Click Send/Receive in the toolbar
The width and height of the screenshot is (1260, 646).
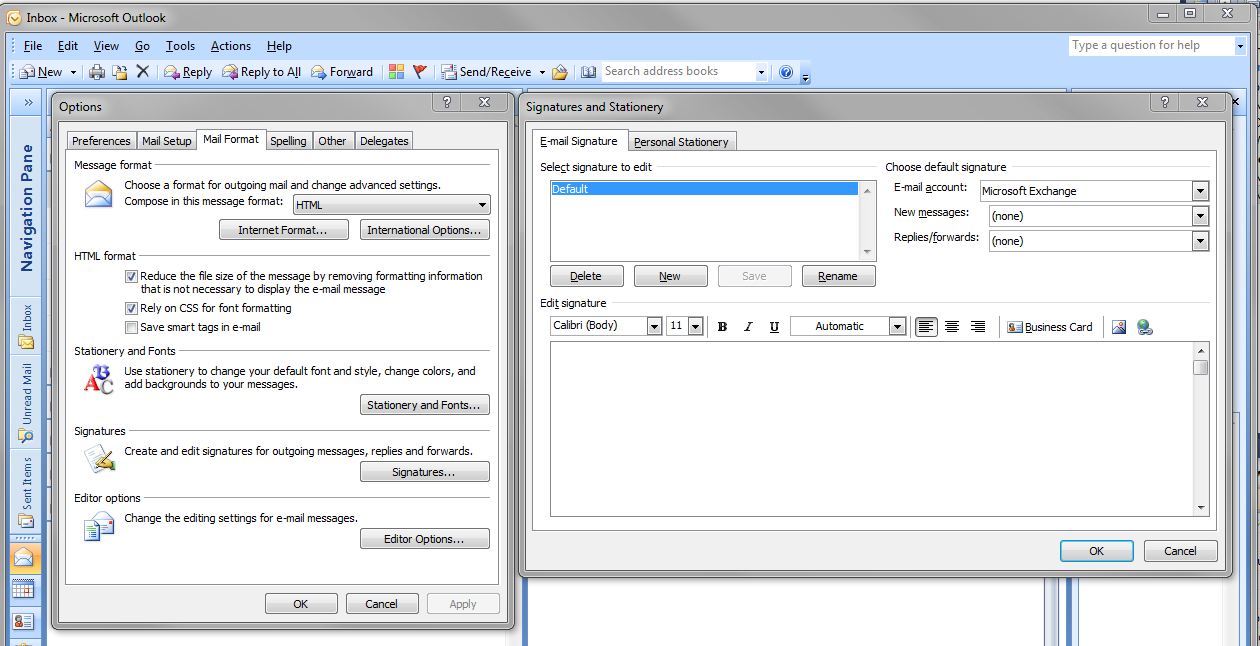[487, 72]
